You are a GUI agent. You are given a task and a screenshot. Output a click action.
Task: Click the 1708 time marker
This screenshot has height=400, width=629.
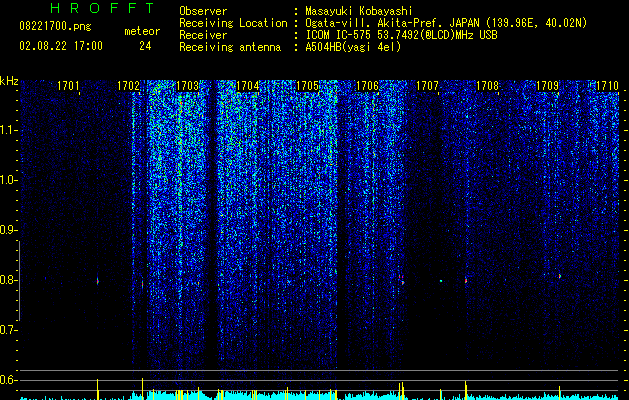point(487,86)
